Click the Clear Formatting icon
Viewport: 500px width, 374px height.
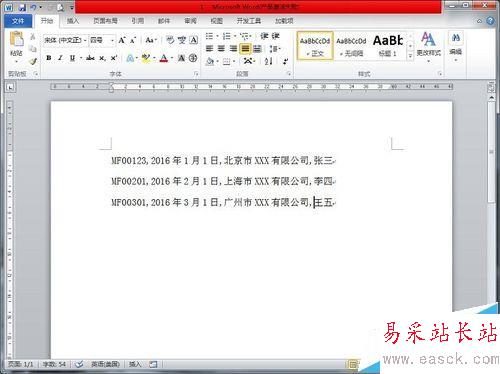pos(170,40)
